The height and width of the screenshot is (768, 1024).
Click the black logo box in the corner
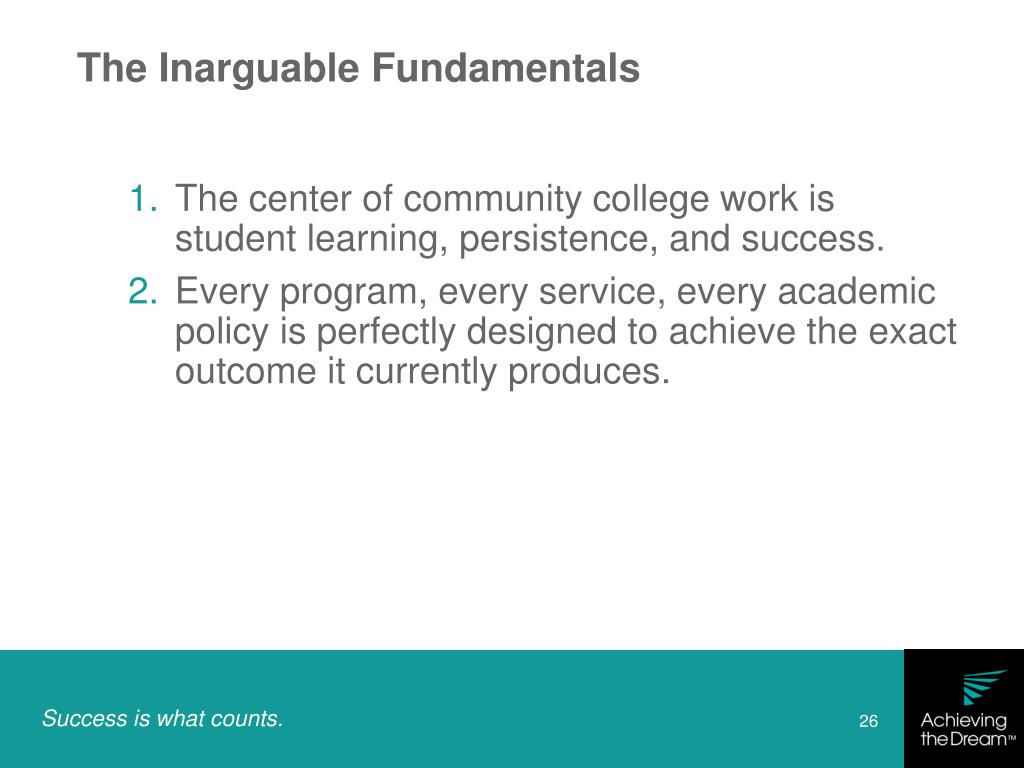click(964, 709)
